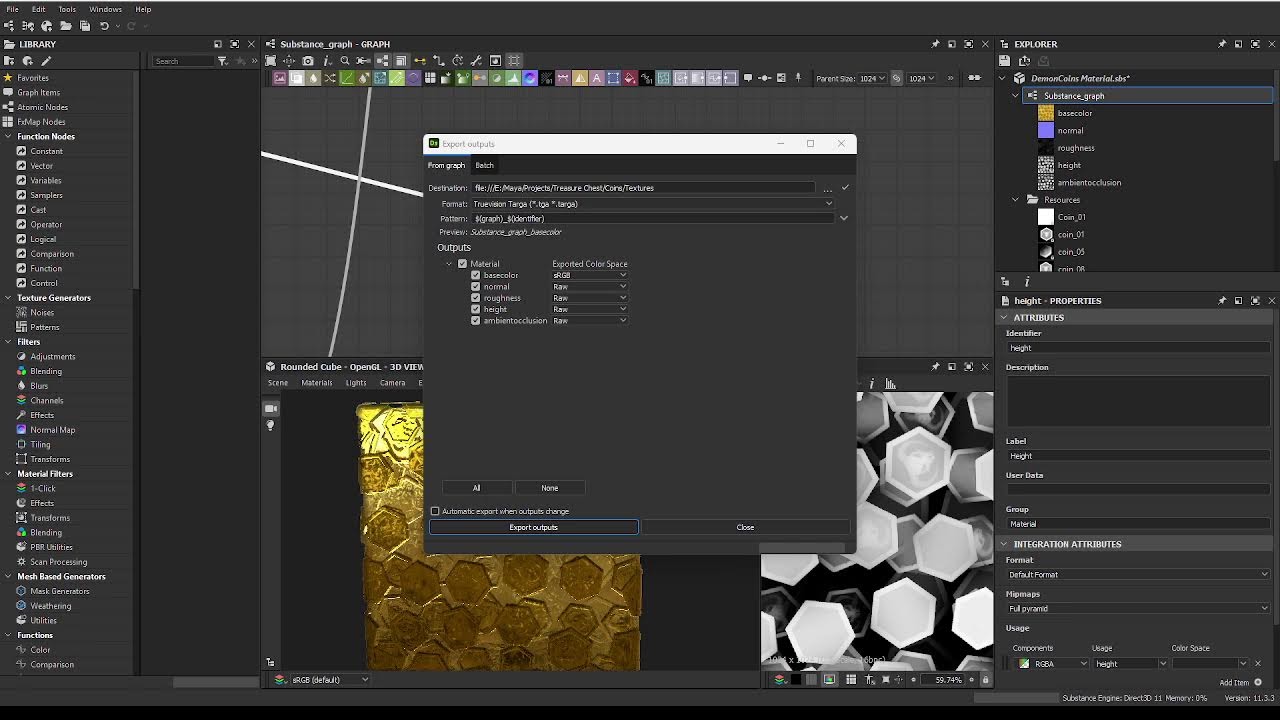Screen dimensions: 1280x720
Task: Click the info 'i' icon in graph toolbar
Action: [x=326, y=61]
